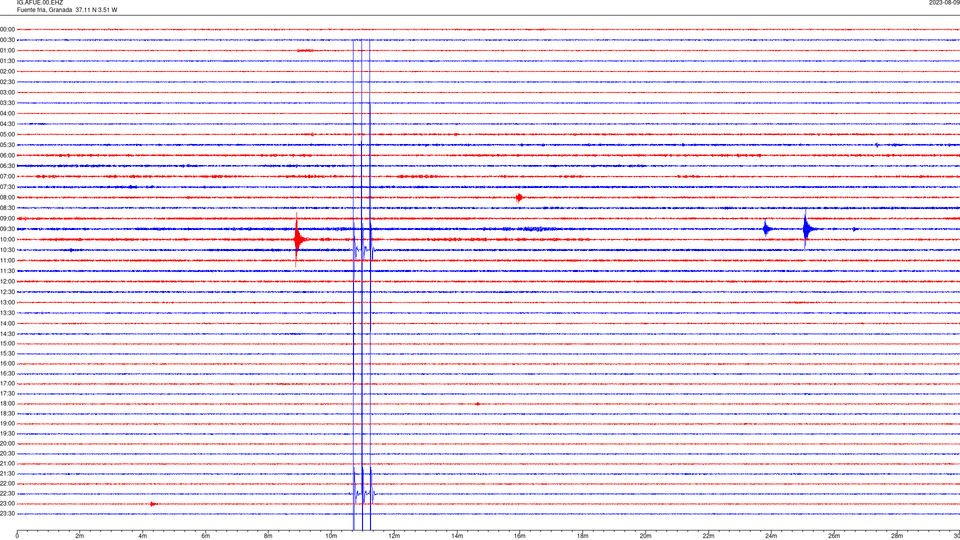Click the 12m axis tick label
The image size is (960, 540).
click(394, 536)
